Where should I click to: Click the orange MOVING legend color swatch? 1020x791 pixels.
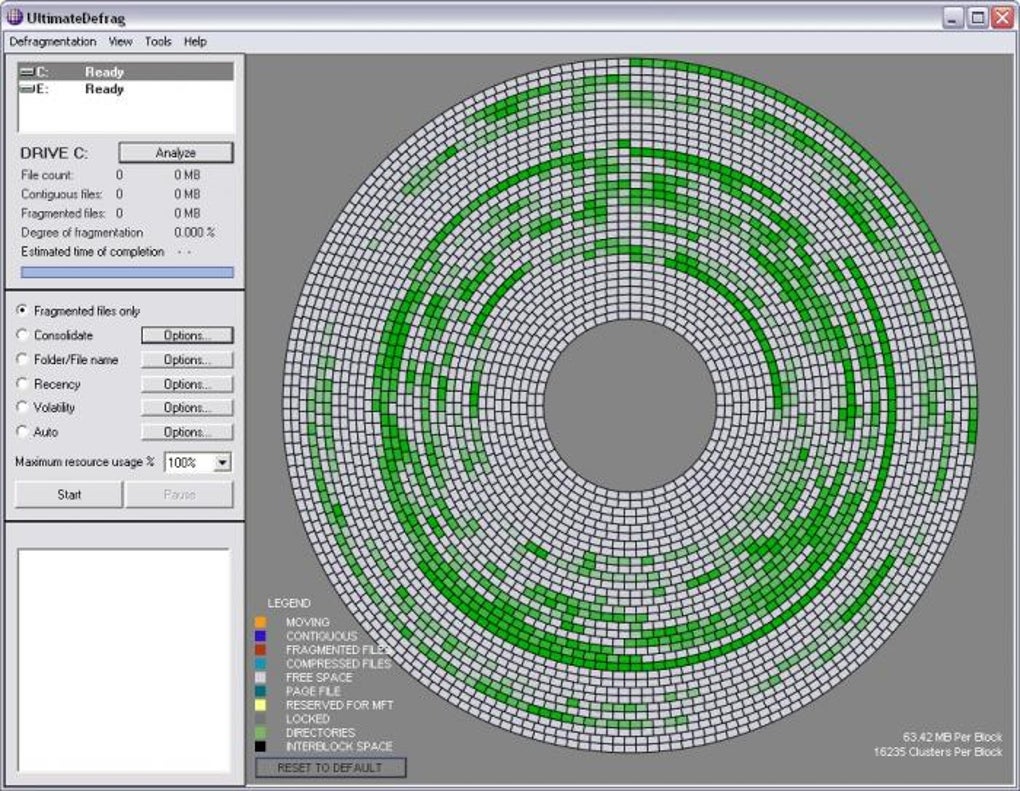coord(261,622)
